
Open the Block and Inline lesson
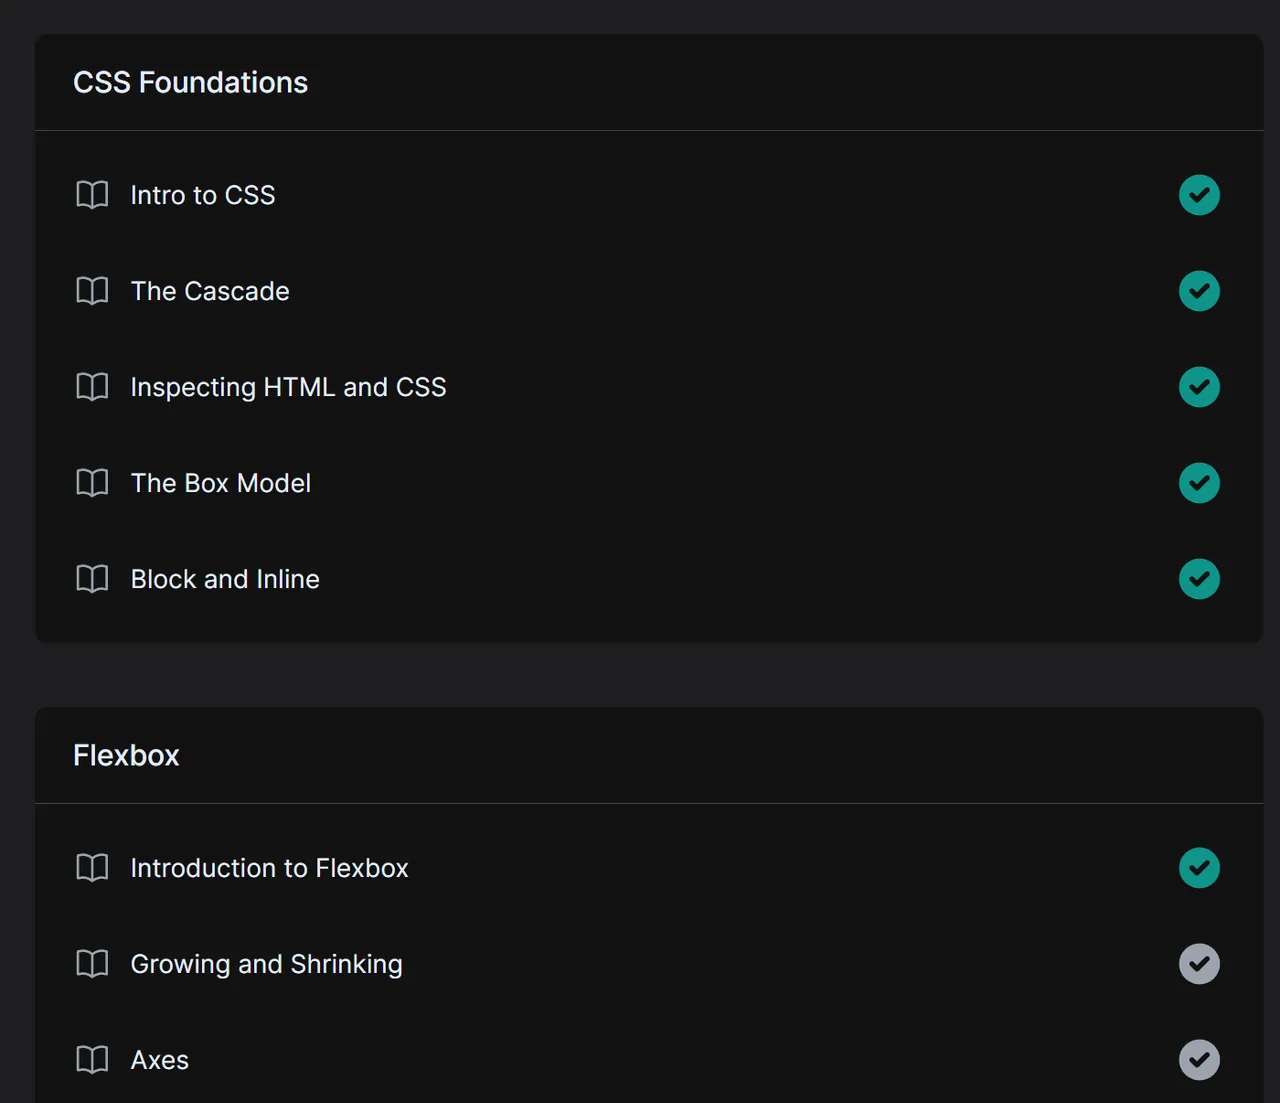pyautogui.click(x=225, y=579)
